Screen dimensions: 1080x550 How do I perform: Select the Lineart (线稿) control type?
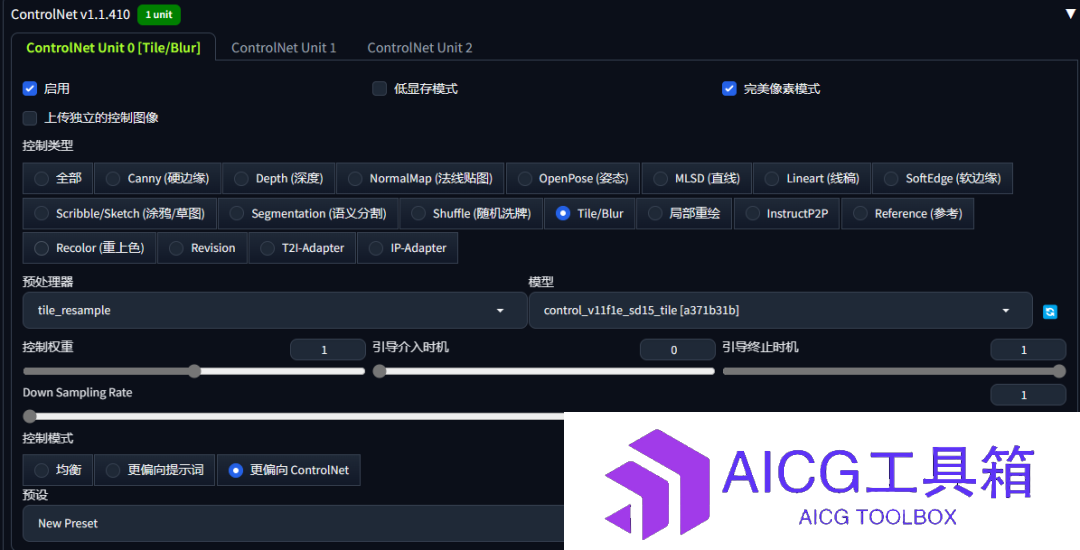click(812, 178)
